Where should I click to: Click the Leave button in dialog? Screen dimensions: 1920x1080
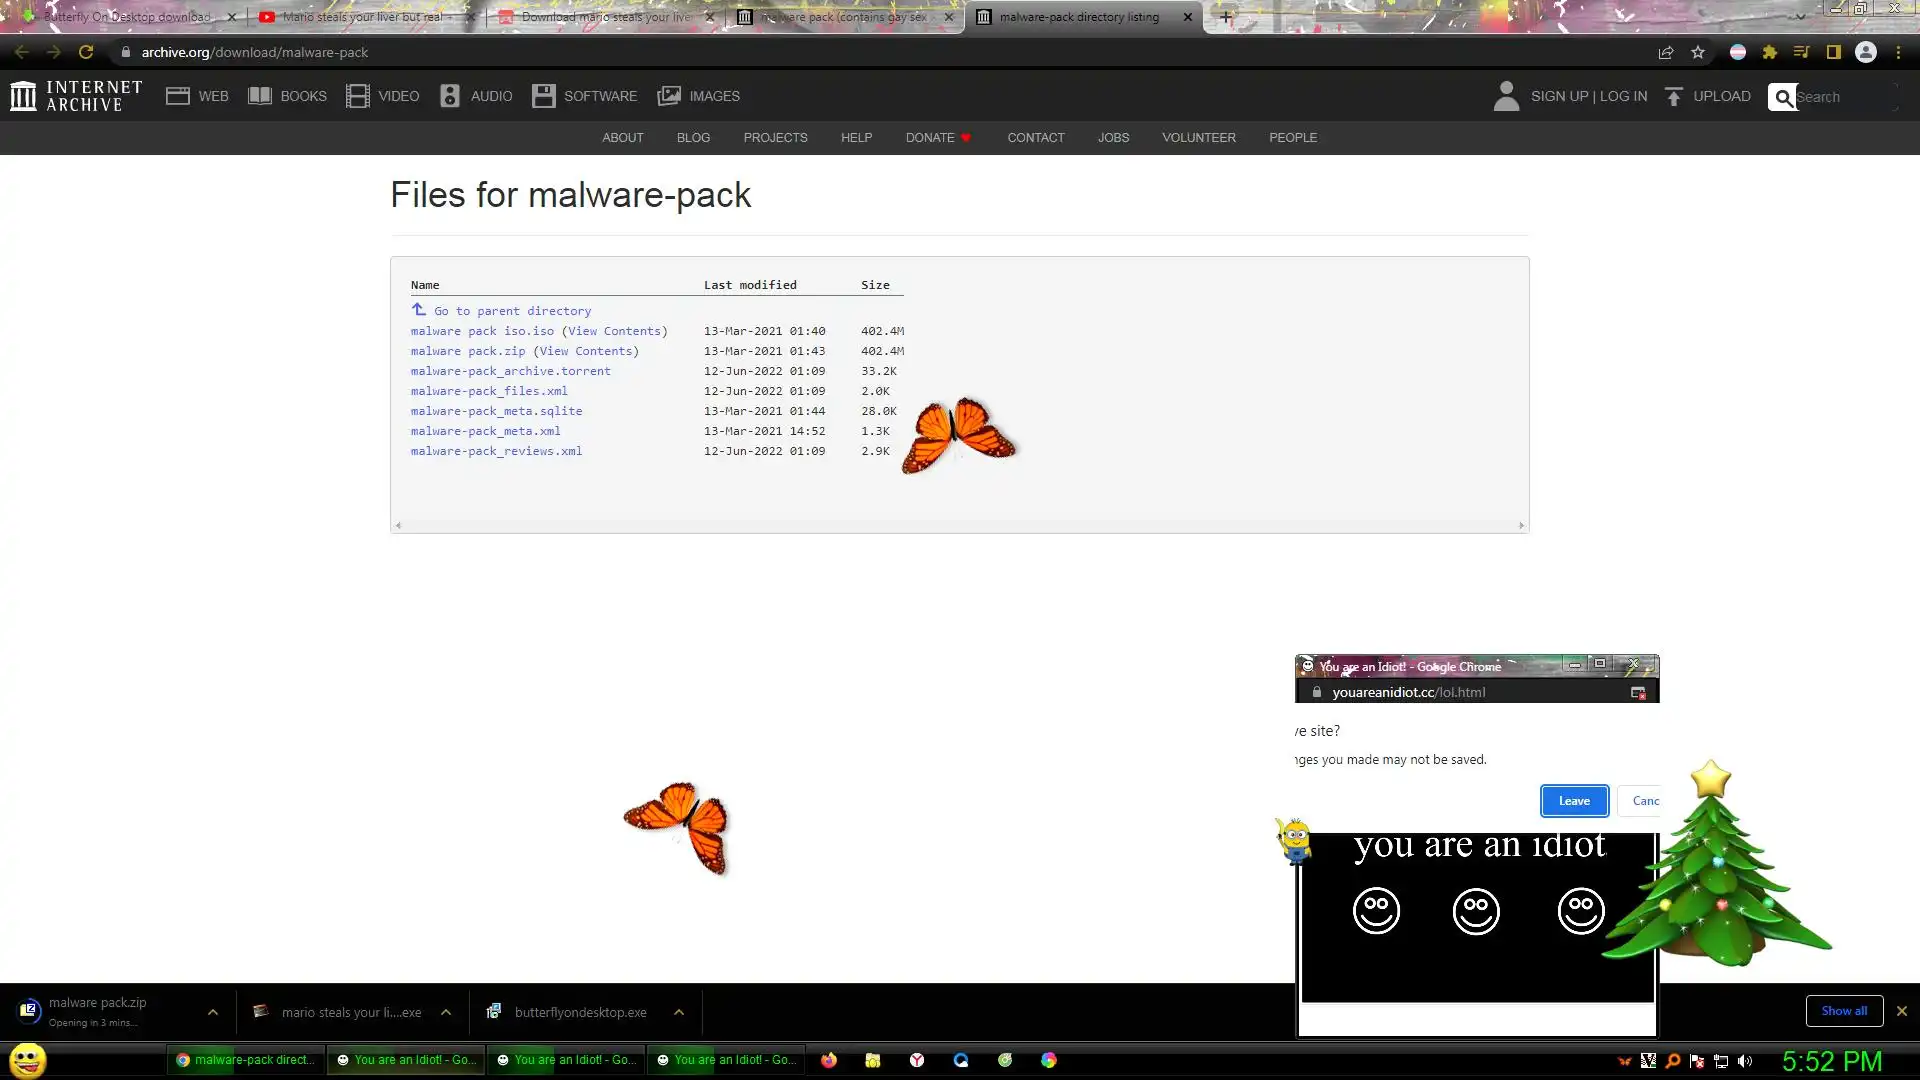tap(1573, 800)
